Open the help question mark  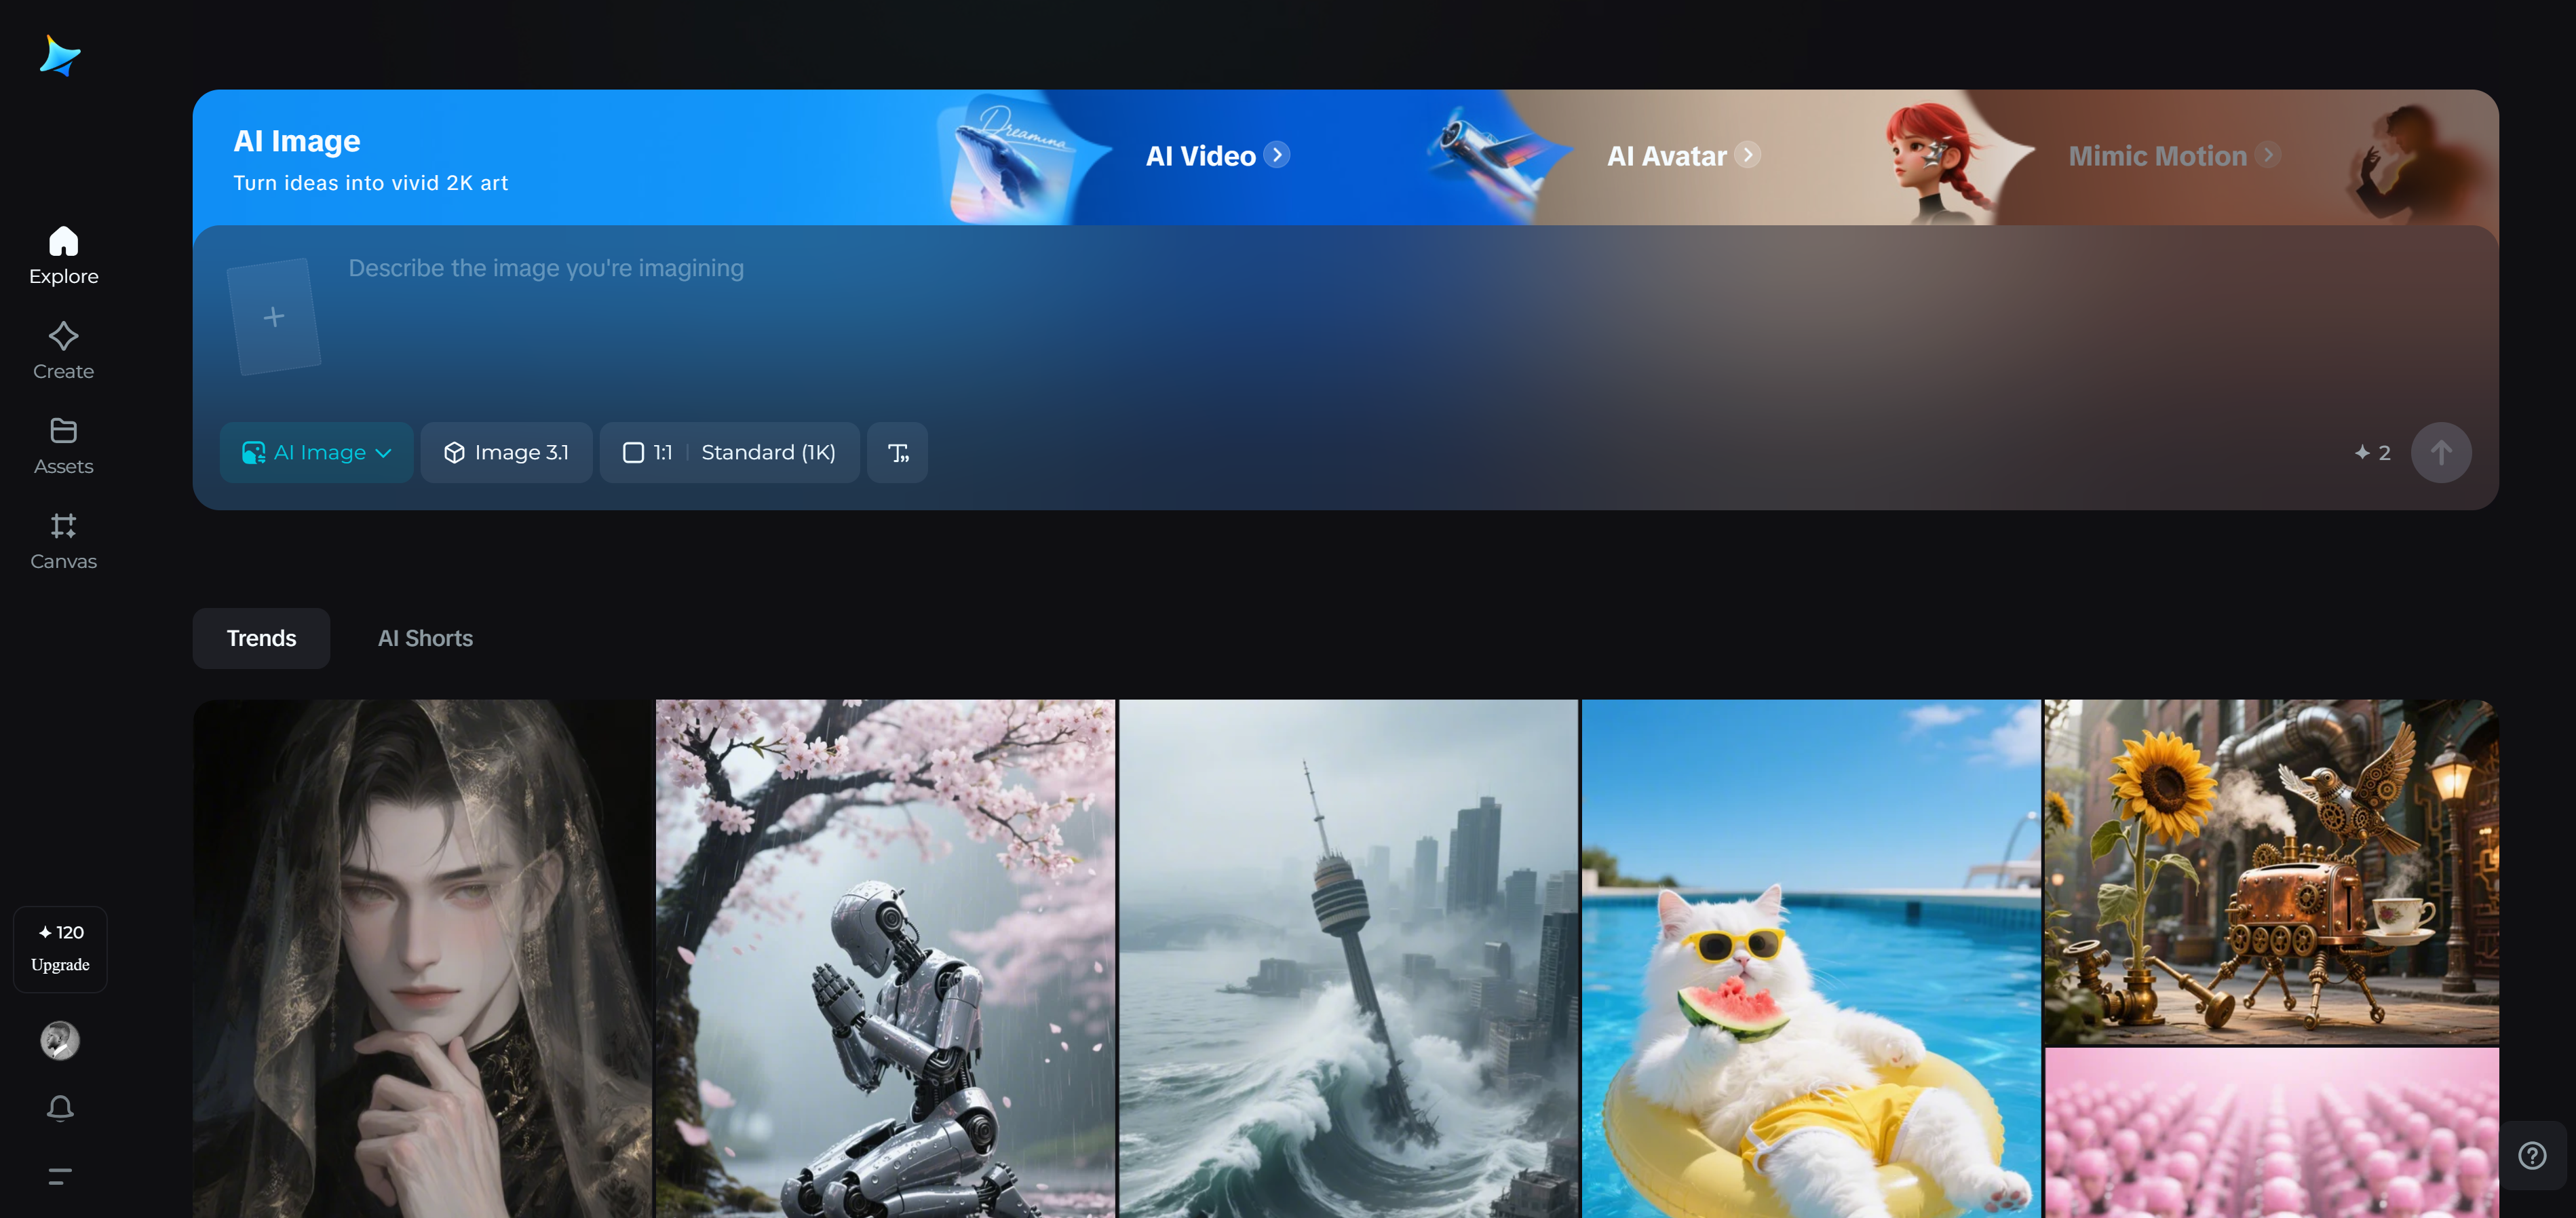coord(2533,1156)
